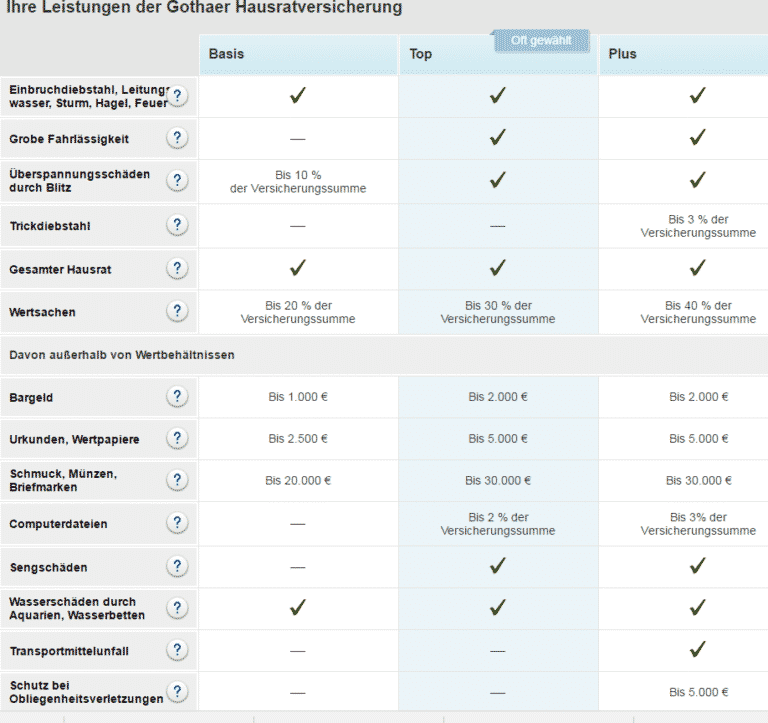
Task: Select the Basis tariff column header
Action: [298, 54]
